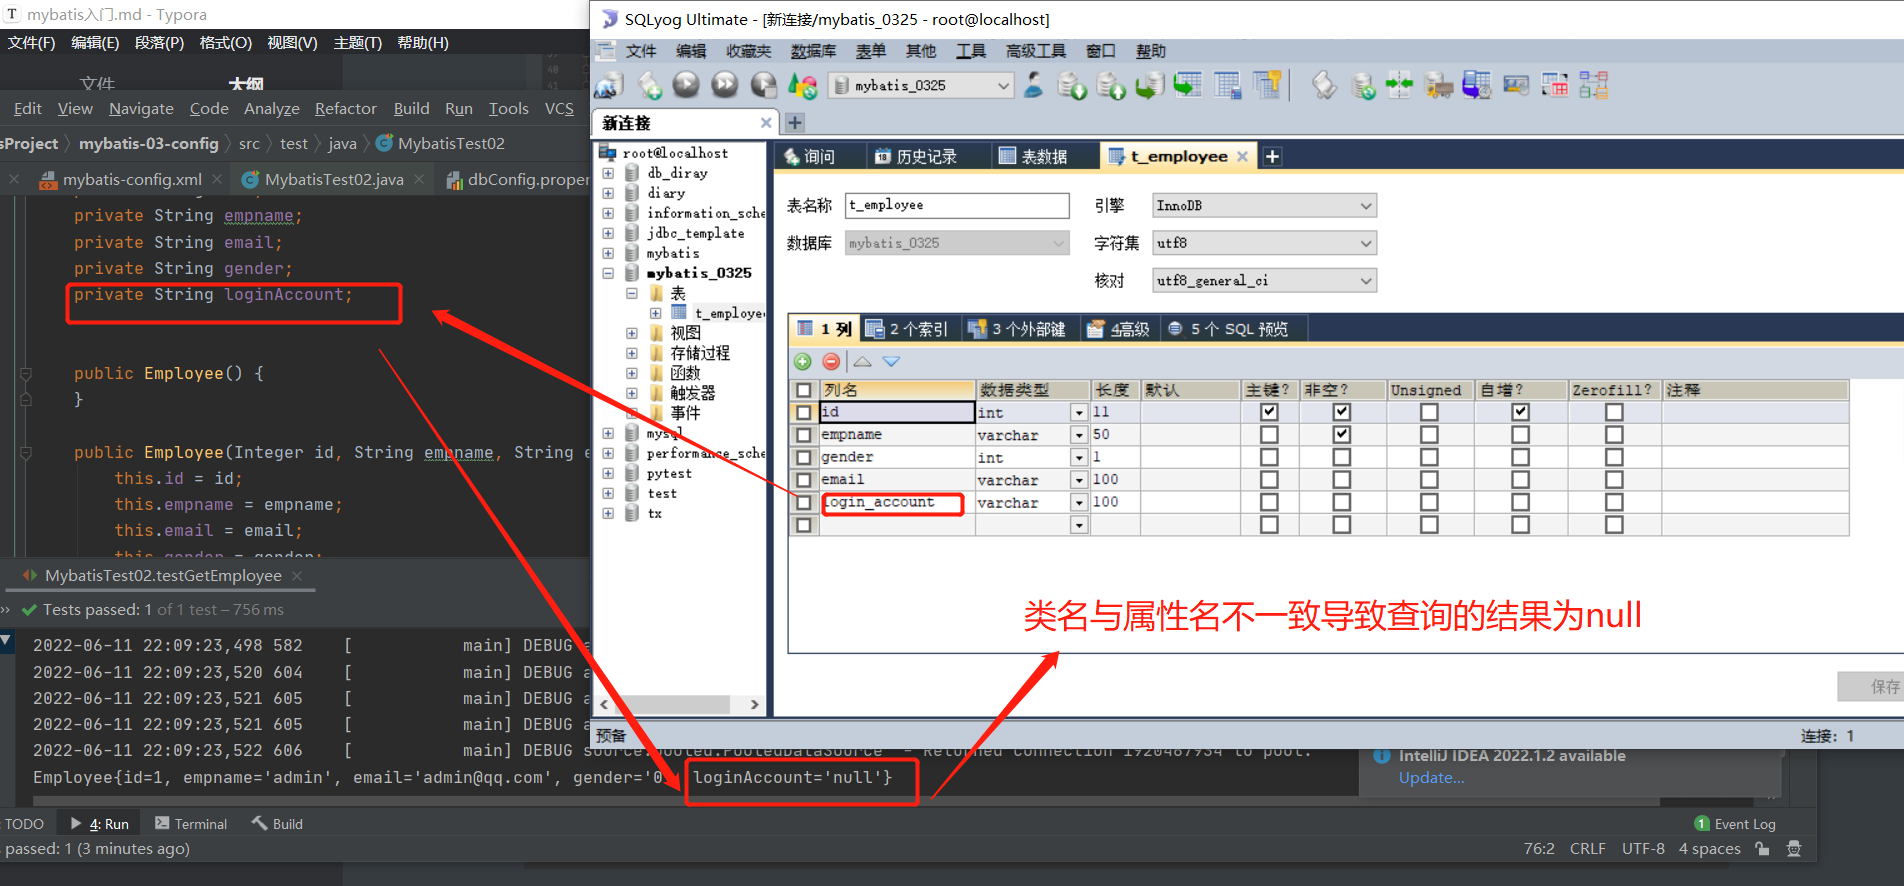Click the manage indexes key icon

click(1267, 86)
